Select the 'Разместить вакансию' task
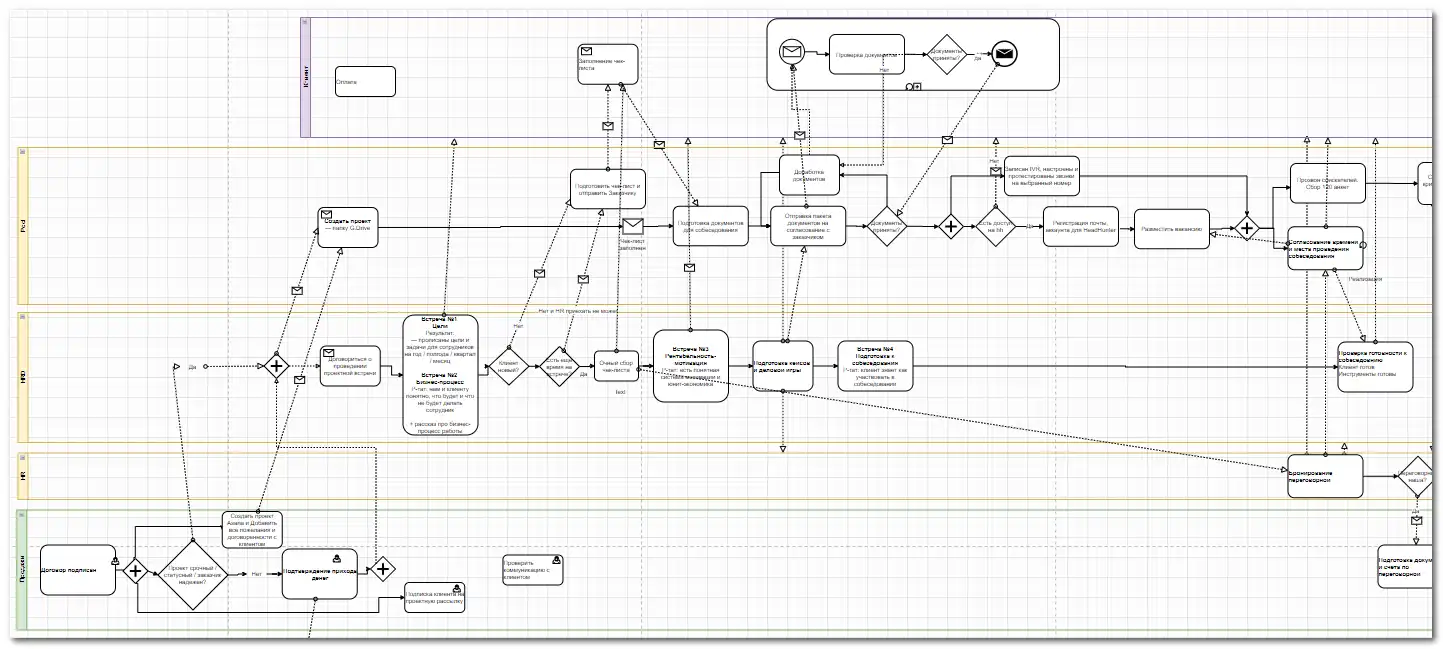 (1172, 227)
